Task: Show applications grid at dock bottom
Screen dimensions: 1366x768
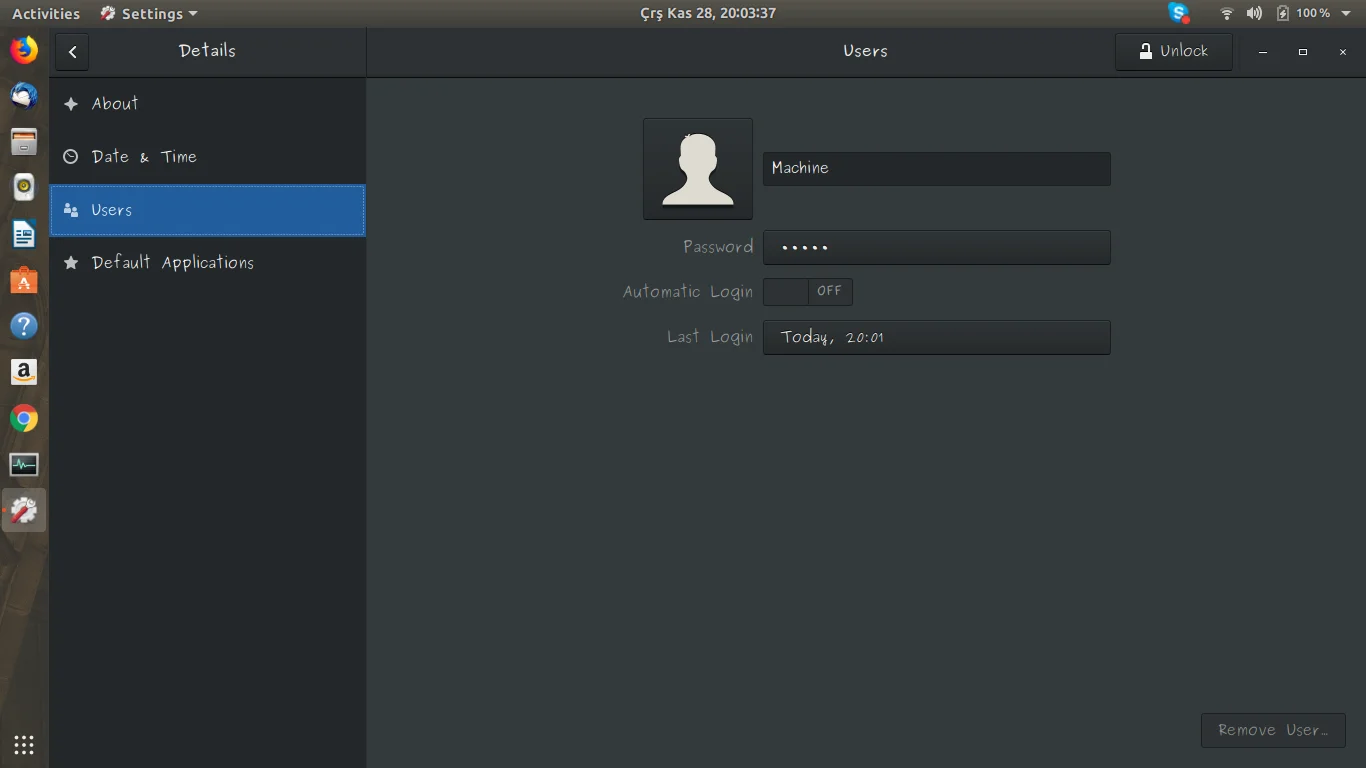Action: [24, 744]
